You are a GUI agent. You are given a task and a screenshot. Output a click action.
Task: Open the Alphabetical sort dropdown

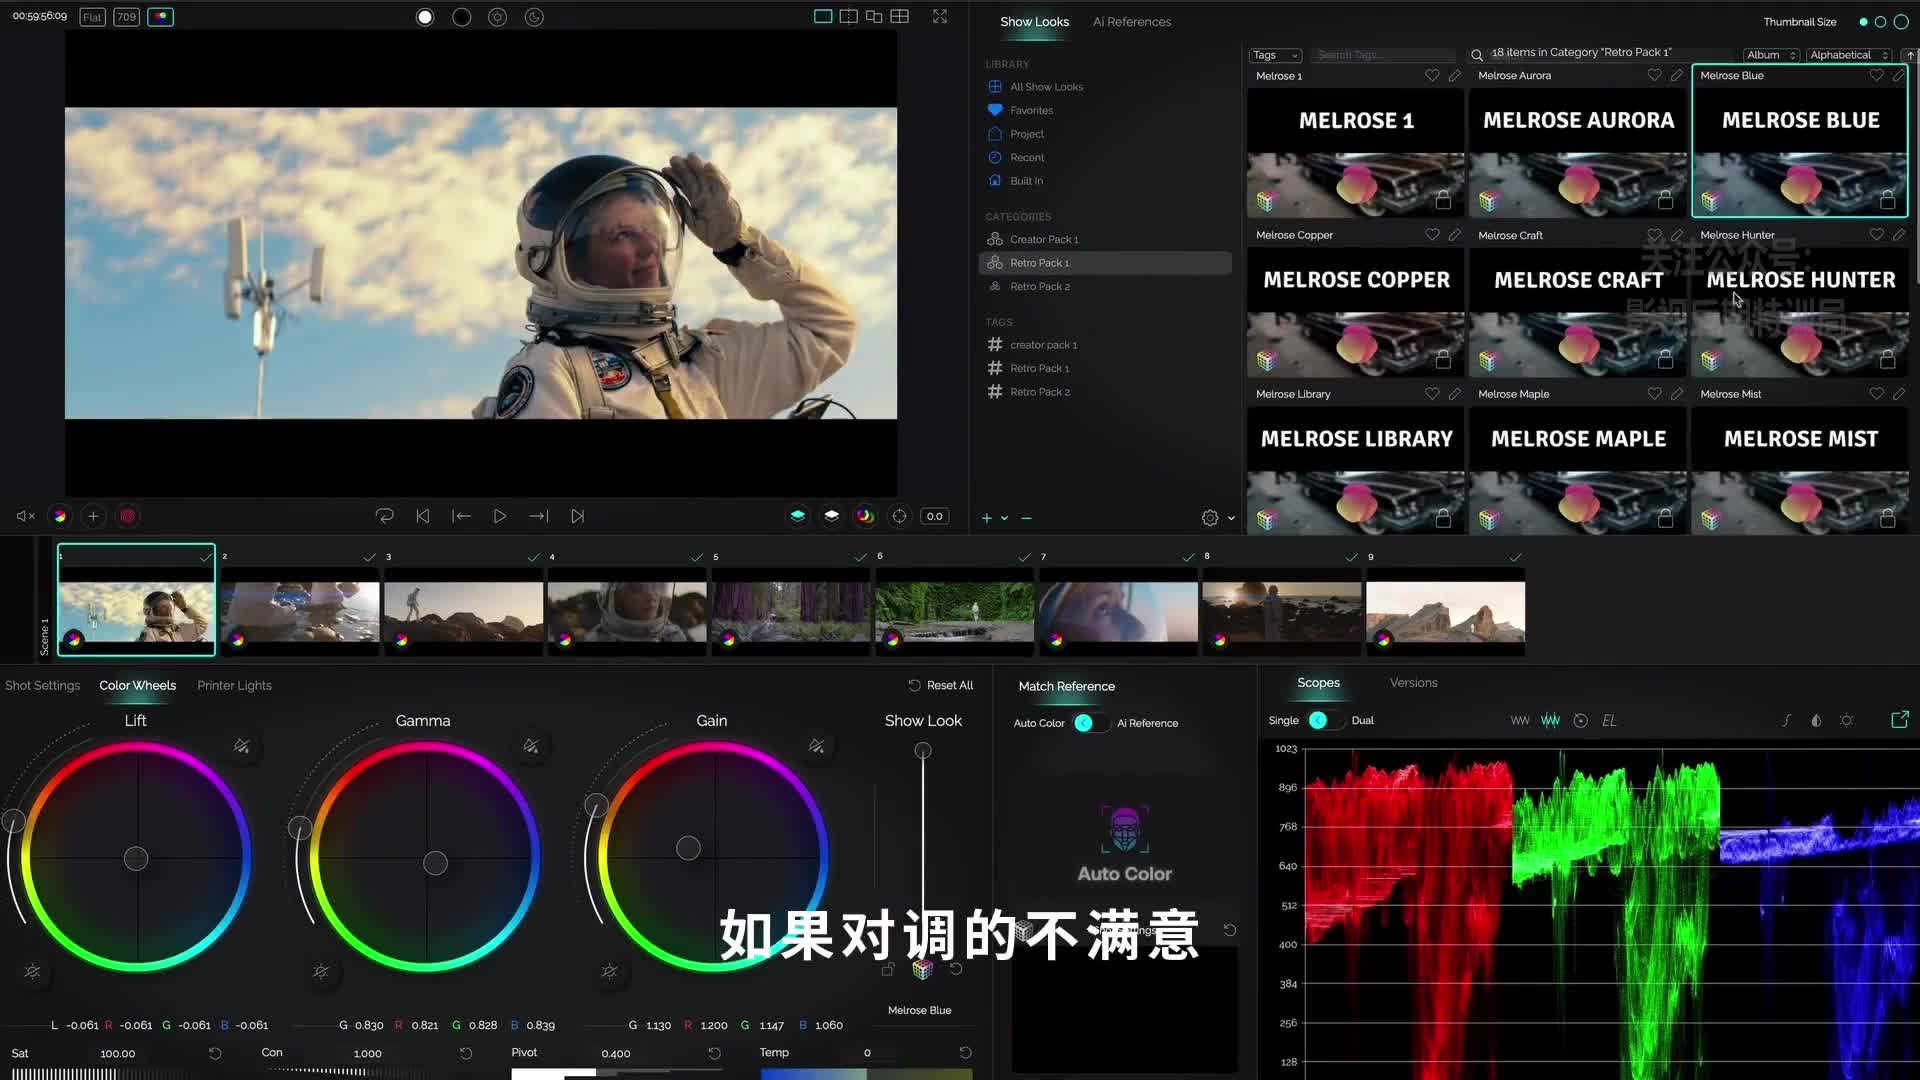coord(1848,55)
